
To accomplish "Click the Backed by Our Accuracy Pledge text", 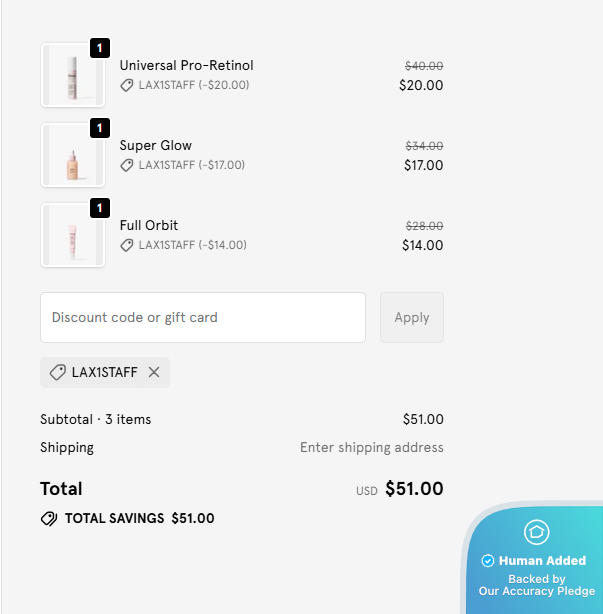I will [536, 585].
